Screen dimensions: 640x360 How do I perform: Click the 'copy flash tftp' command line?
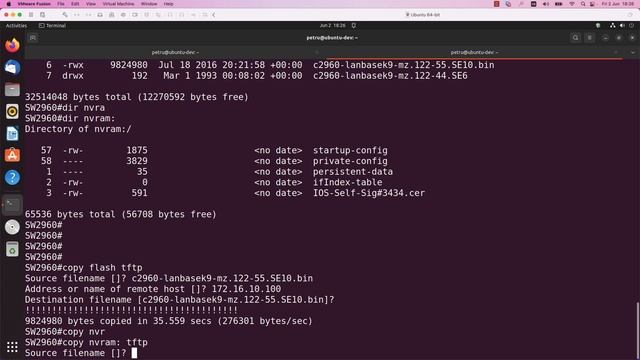click(84, 268)
